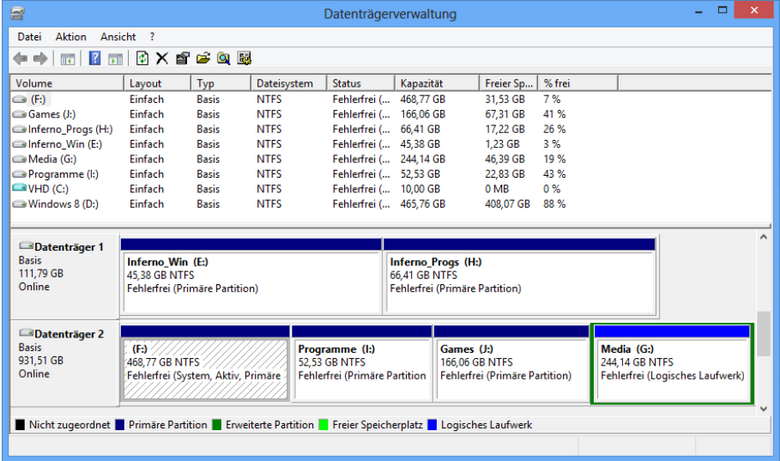780x461 pixels.
Task: Open the ? help menu
Action: tap(152, 37)
